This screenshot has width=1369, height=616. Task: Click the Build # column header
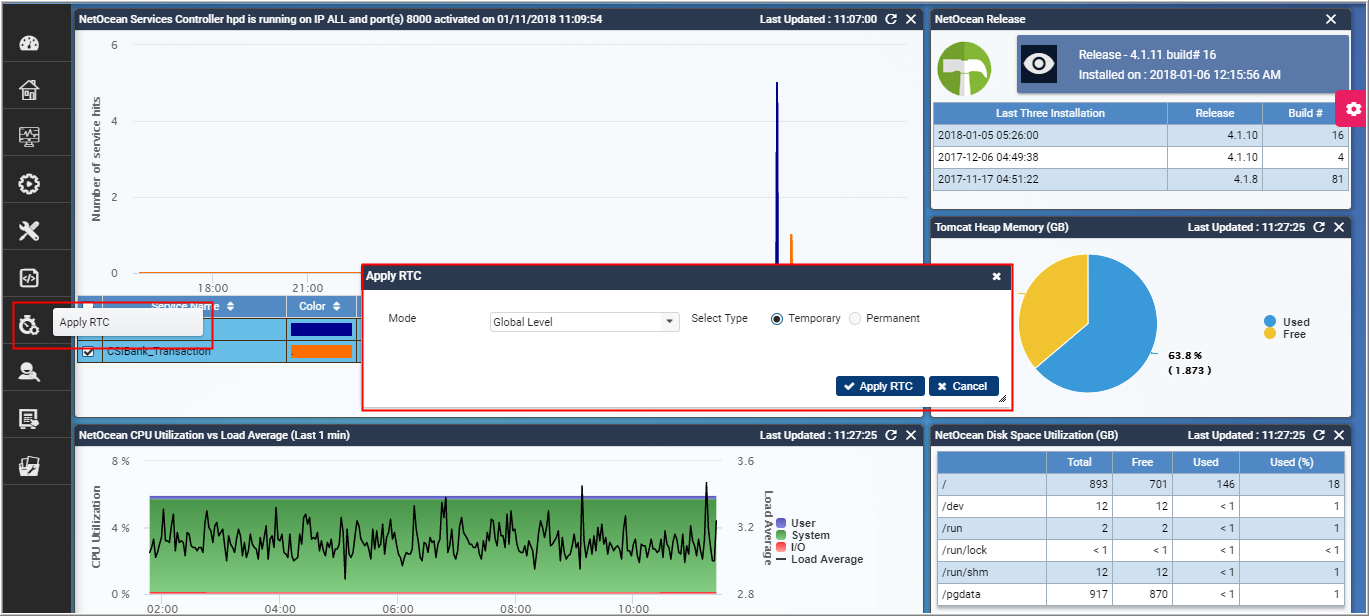pos(1306,113)
